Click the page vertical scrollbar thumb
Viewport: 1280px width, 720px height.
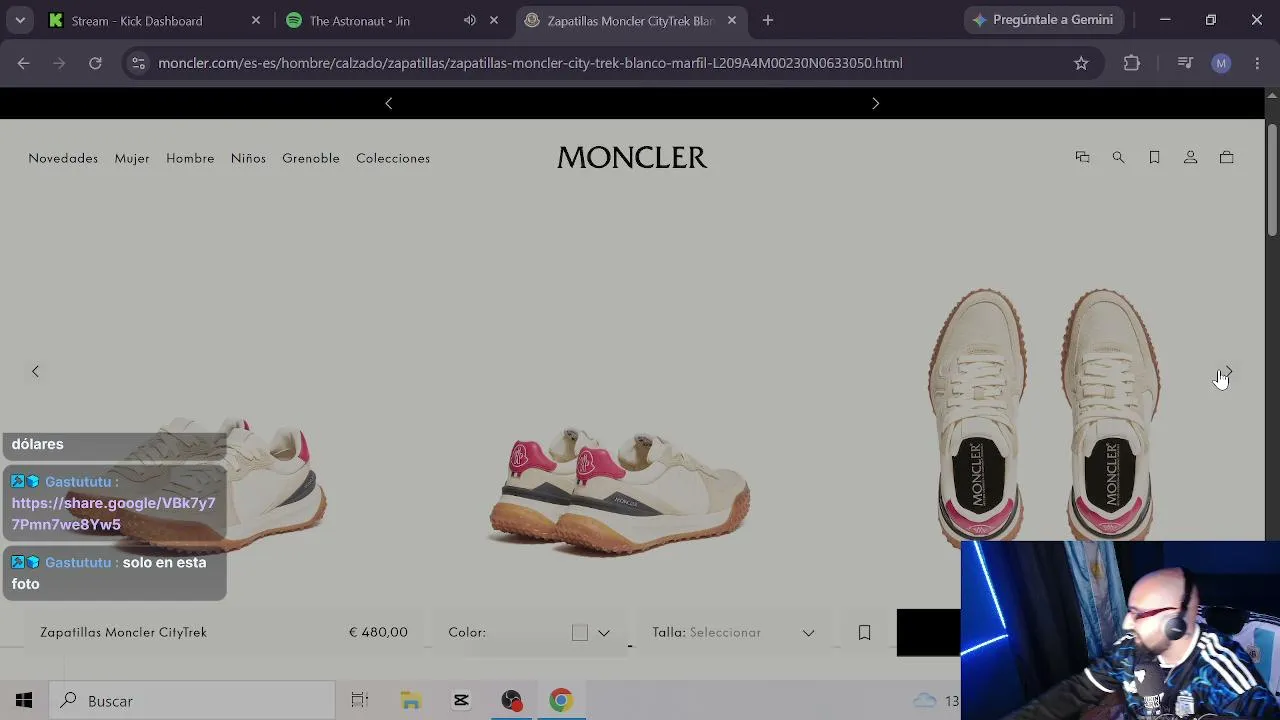1272,180
